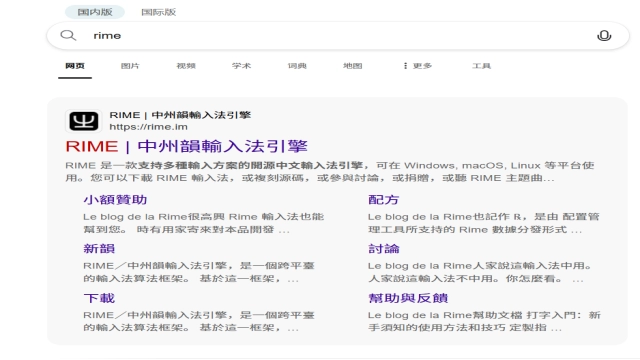Viewport: 640px width, 360px height.
Task: Click the RIME site logo icon
Action: coord(83,121)
